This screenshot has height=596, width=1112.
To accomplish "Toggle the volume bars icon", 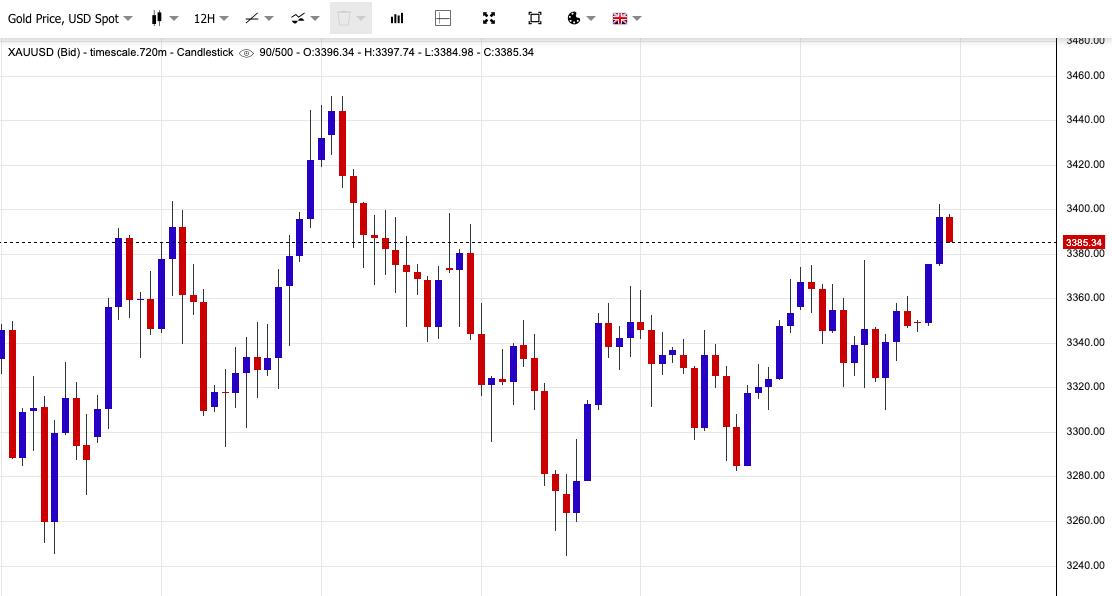I will (x=397, y=18).
